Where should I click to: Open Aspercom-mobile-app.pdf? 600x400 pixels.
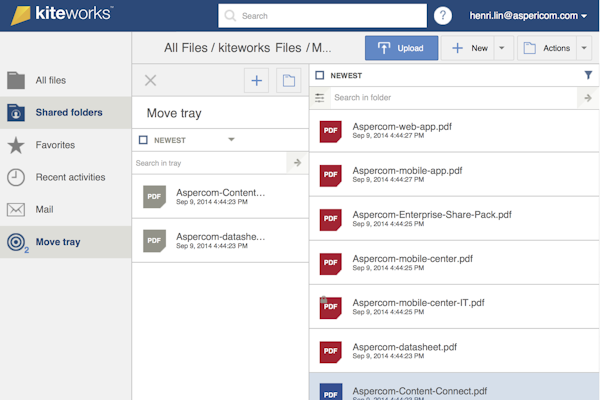454,175
